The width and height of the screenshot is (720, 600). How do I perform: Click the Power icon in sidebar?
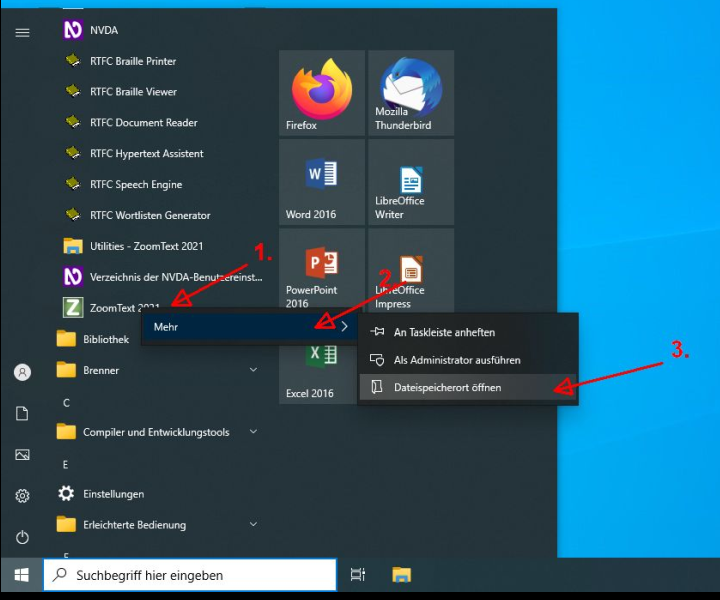pos(22,537)
